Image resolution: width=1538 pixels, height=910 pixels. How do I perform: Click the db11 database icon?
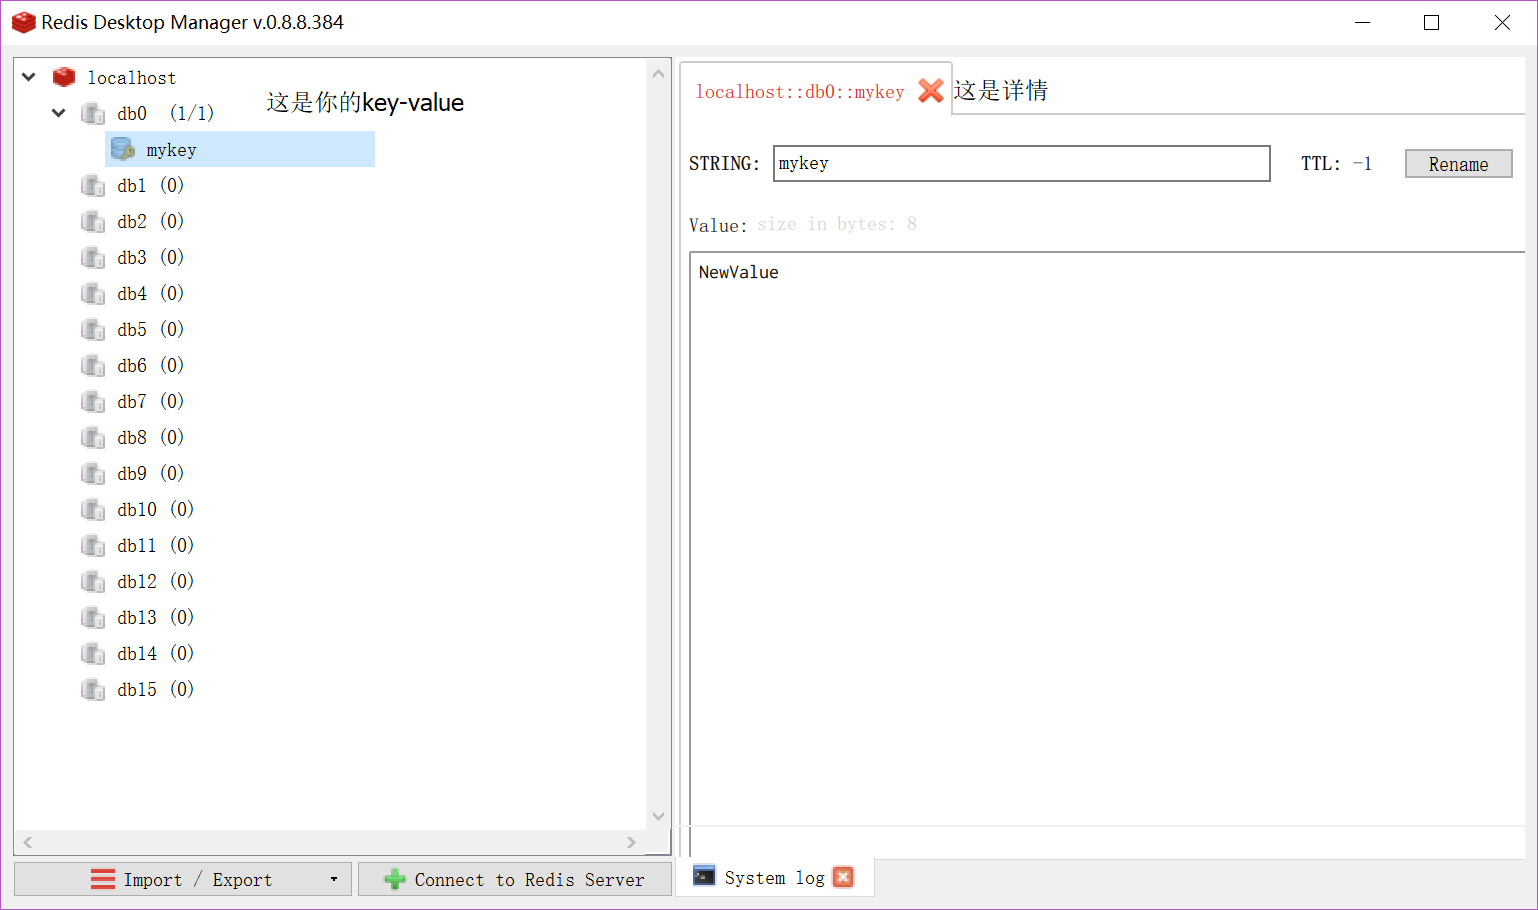click(93, 545)
